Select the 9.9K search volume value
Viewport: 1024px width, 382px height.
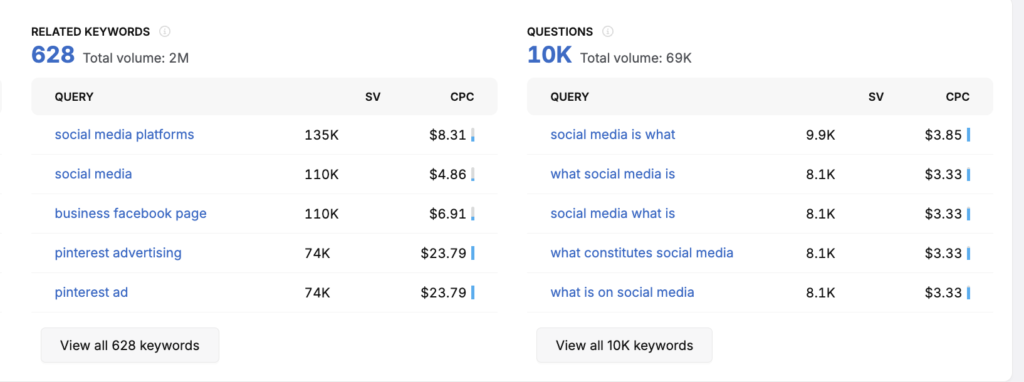click(x=821, y=135)
